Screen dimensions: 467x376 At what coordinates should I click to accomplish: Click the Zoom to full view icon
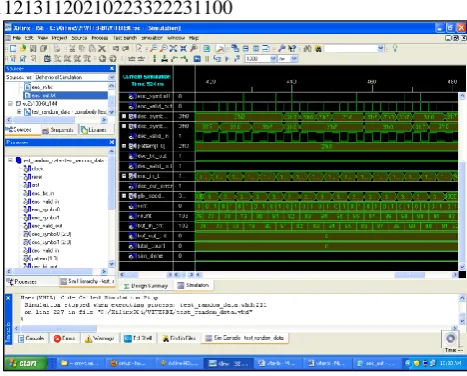pyautogui.click(x=173, y=49)
